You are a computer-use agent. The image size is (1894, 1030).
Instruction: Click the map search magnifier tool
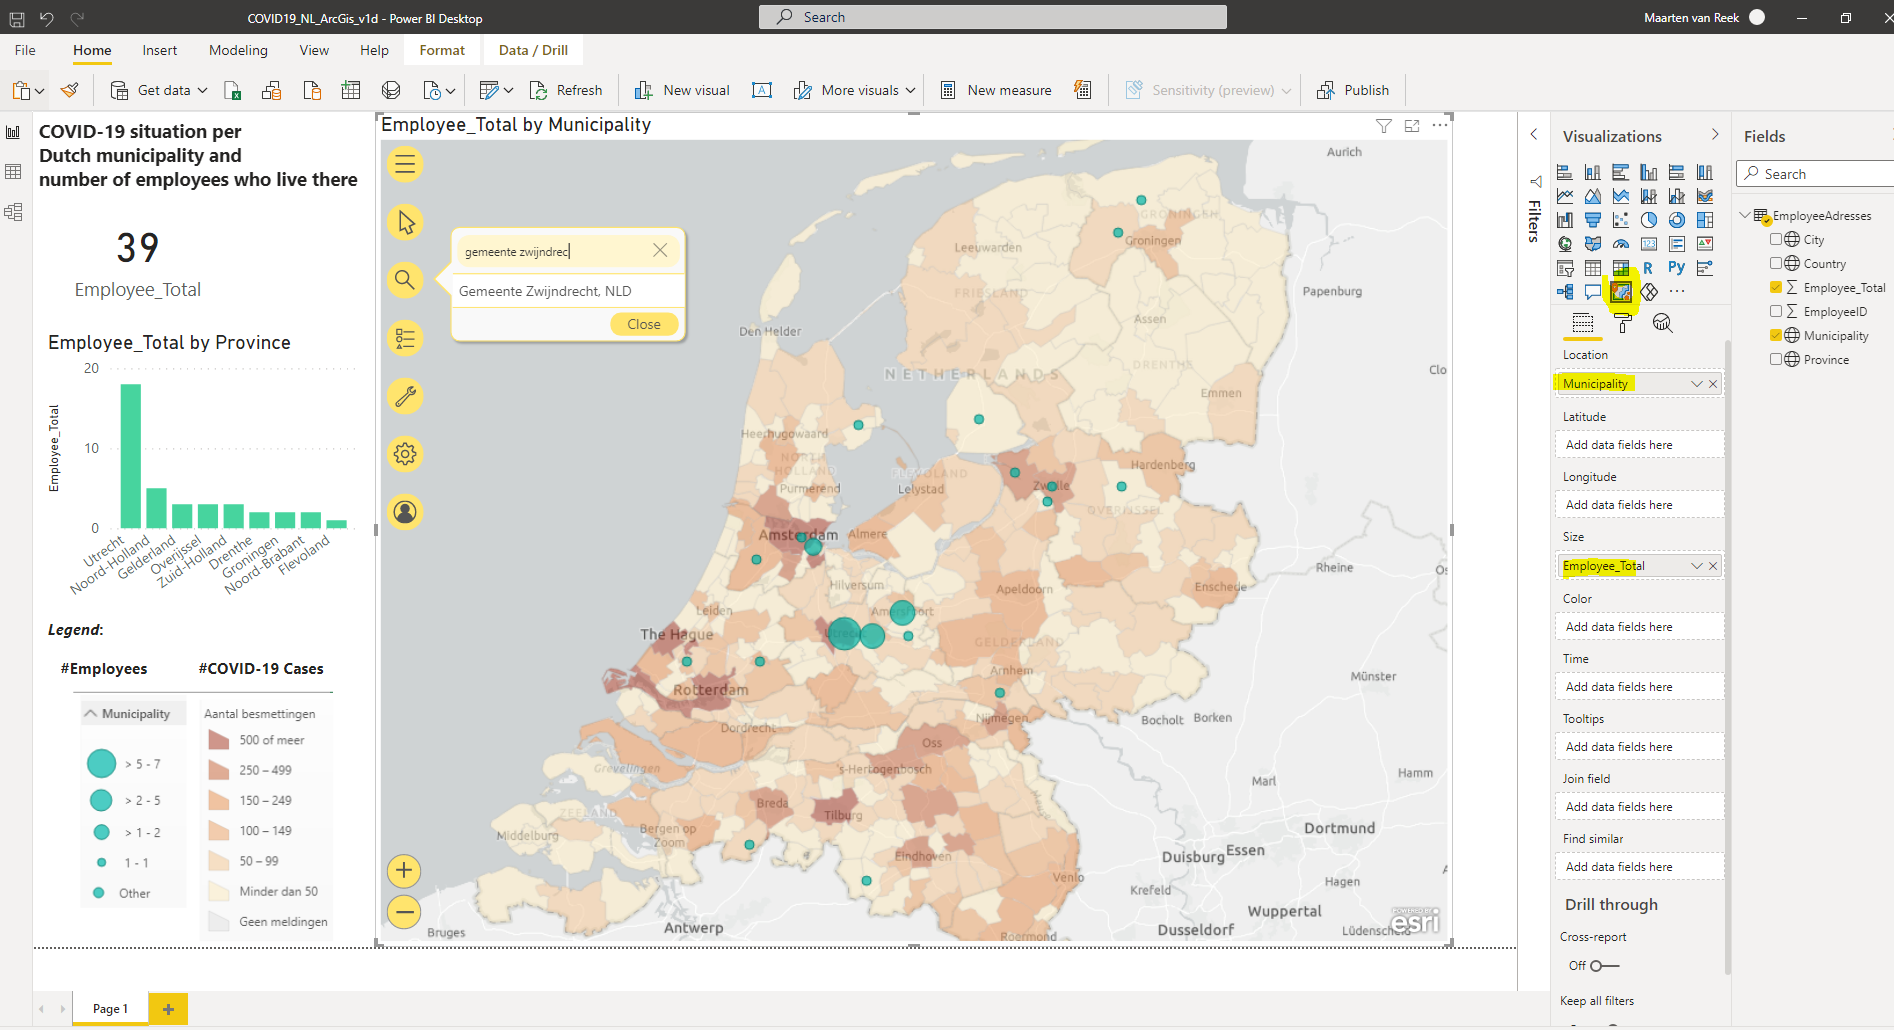tap(405, 280)
